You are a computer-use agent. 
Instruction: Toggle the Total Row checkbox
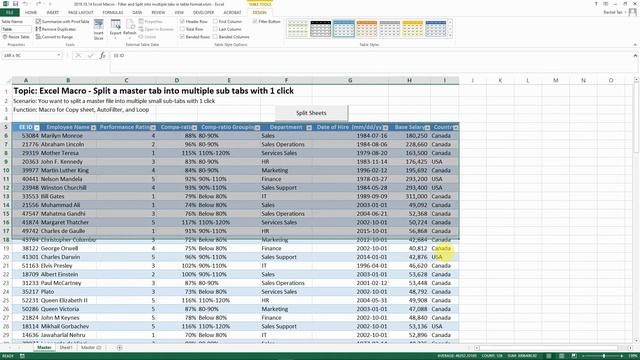tap(182, 29)
